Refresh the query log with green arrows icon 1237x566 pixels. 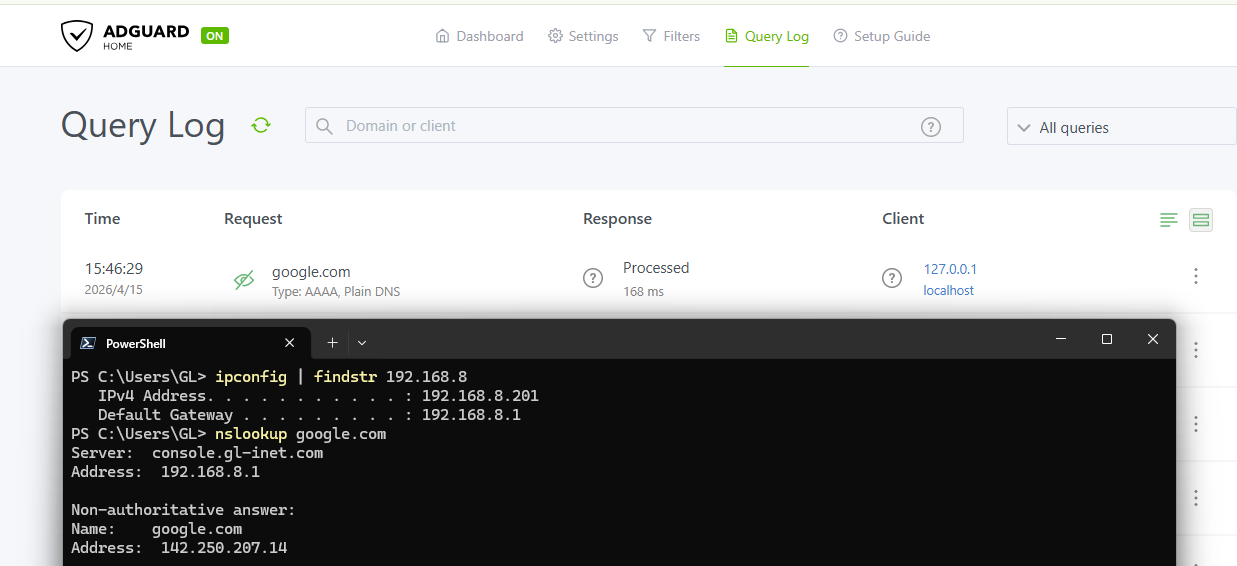pos(261,126)
